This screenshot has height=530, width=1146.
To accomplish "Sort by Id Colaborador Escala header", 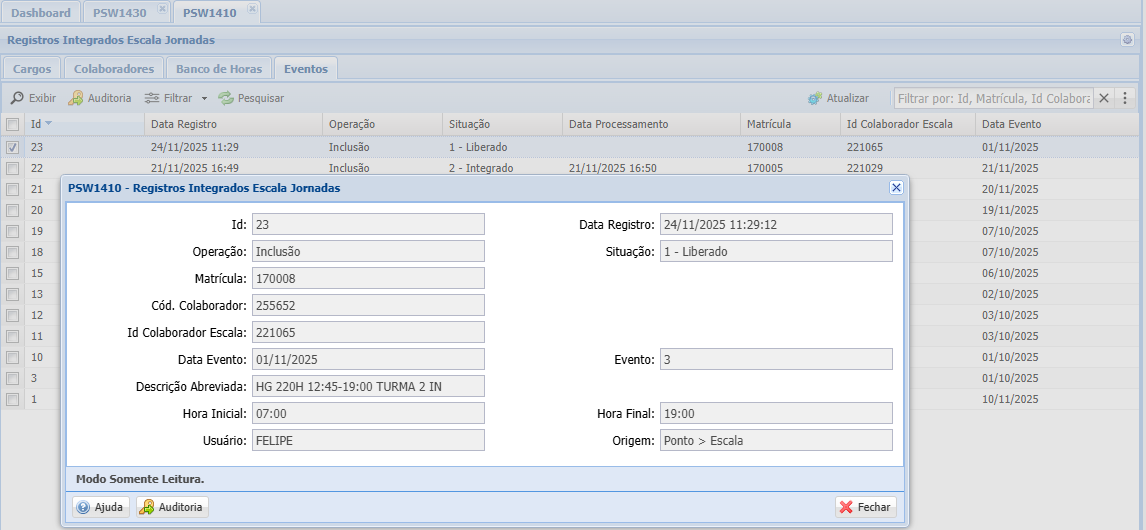I will tap(908, 124).
